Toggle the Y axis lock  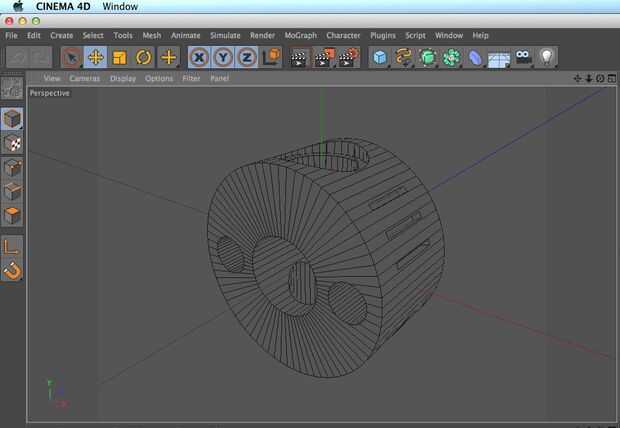(x=223, y=57)
